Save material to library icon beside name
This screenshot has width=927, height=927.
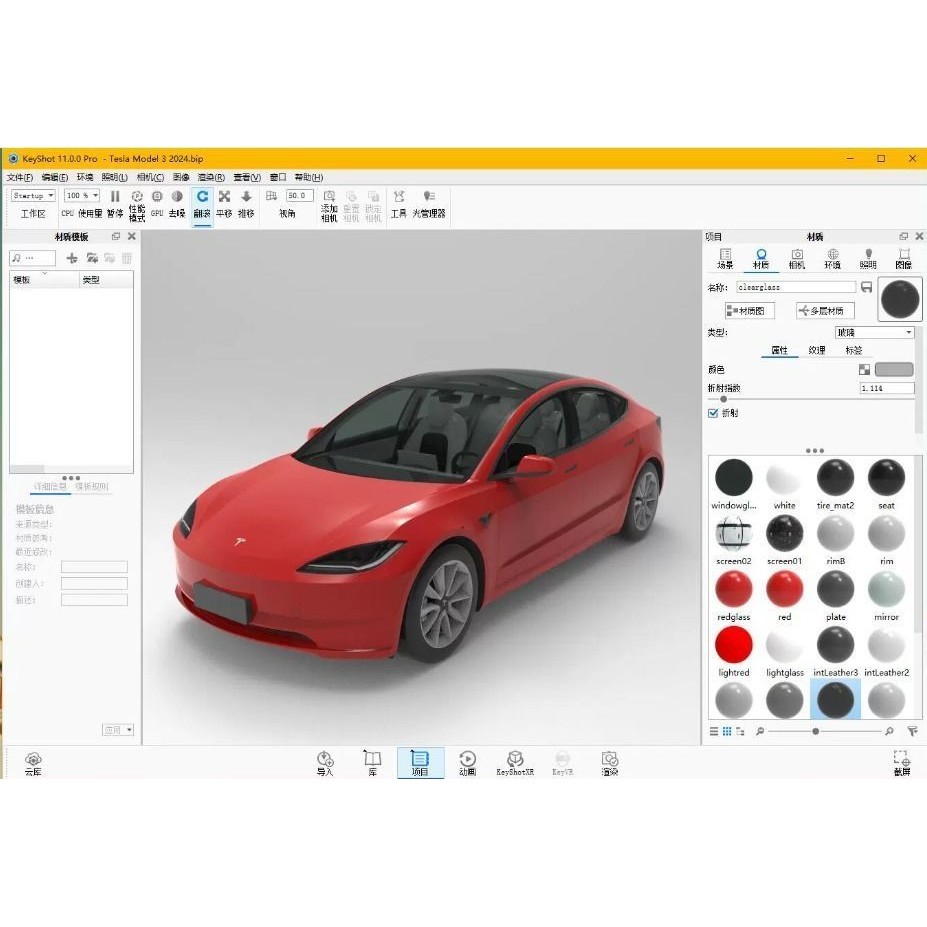(x=867, y=287)
